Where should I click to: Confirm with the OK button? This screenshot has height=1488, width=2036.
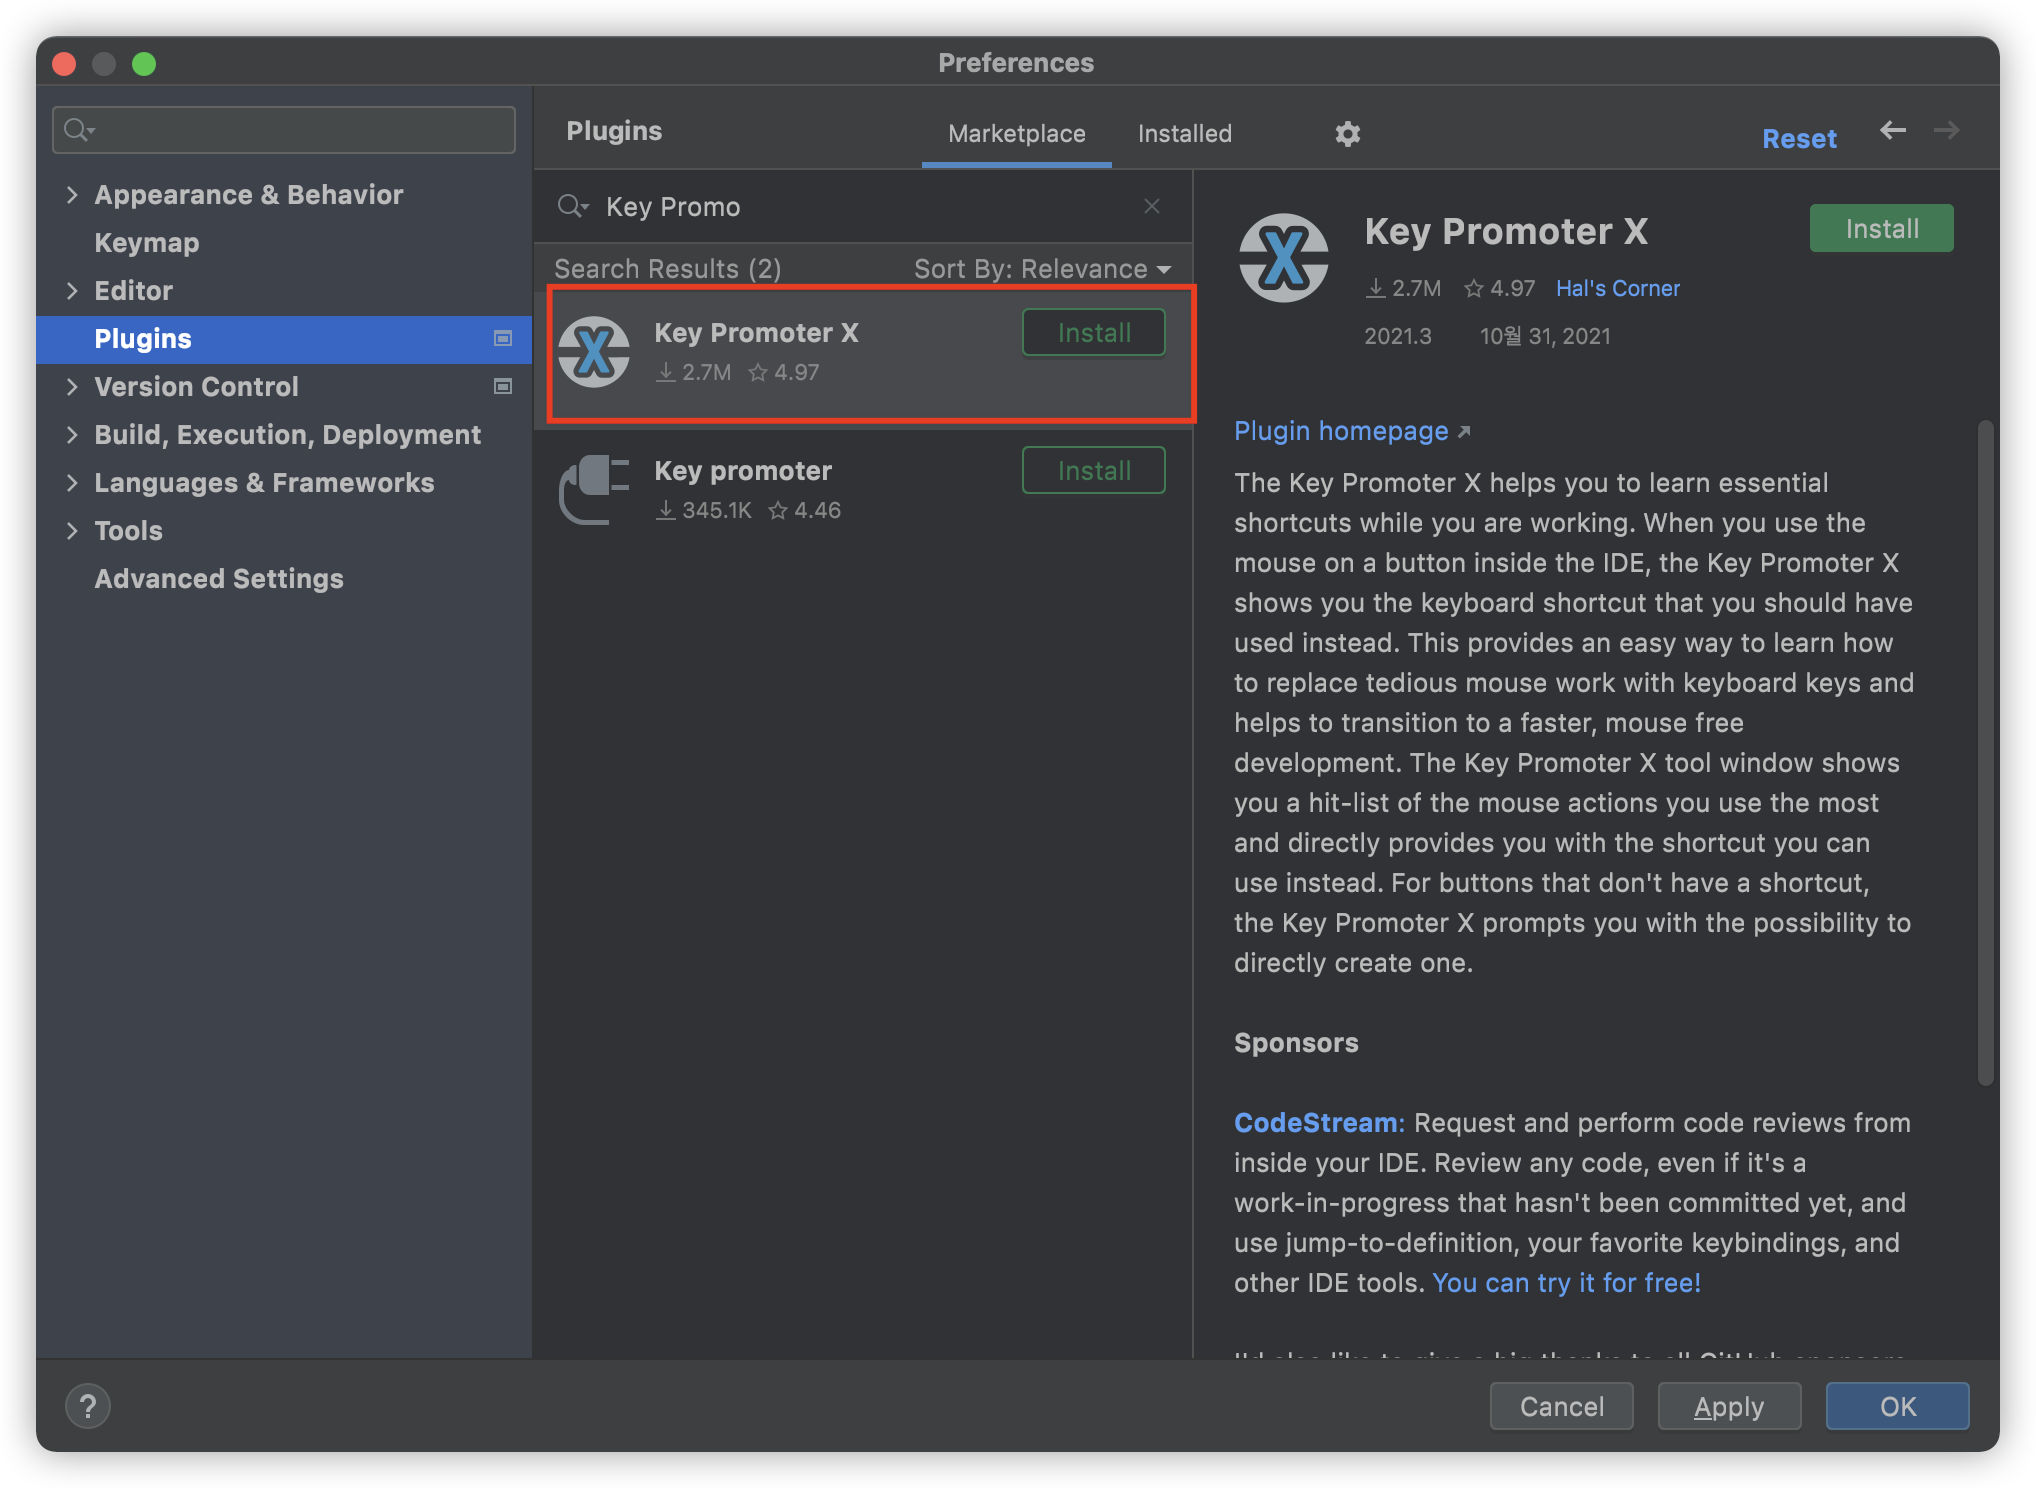point(1897,1406)
